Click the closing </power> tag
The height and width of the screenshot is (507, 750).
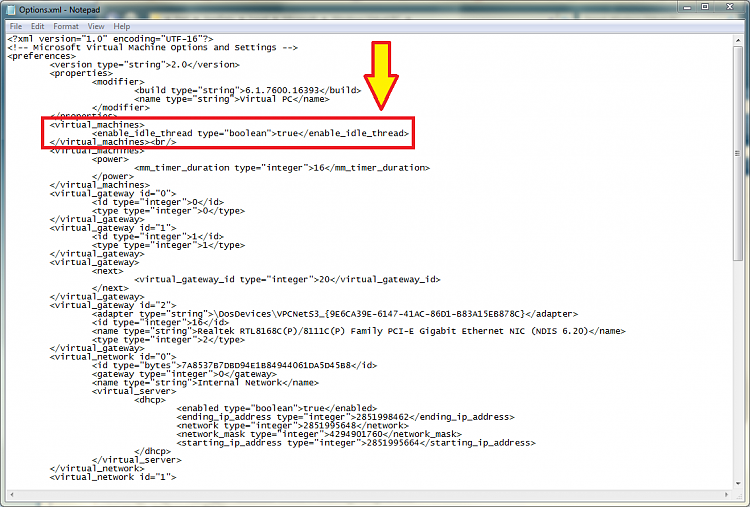coord(113,176)
